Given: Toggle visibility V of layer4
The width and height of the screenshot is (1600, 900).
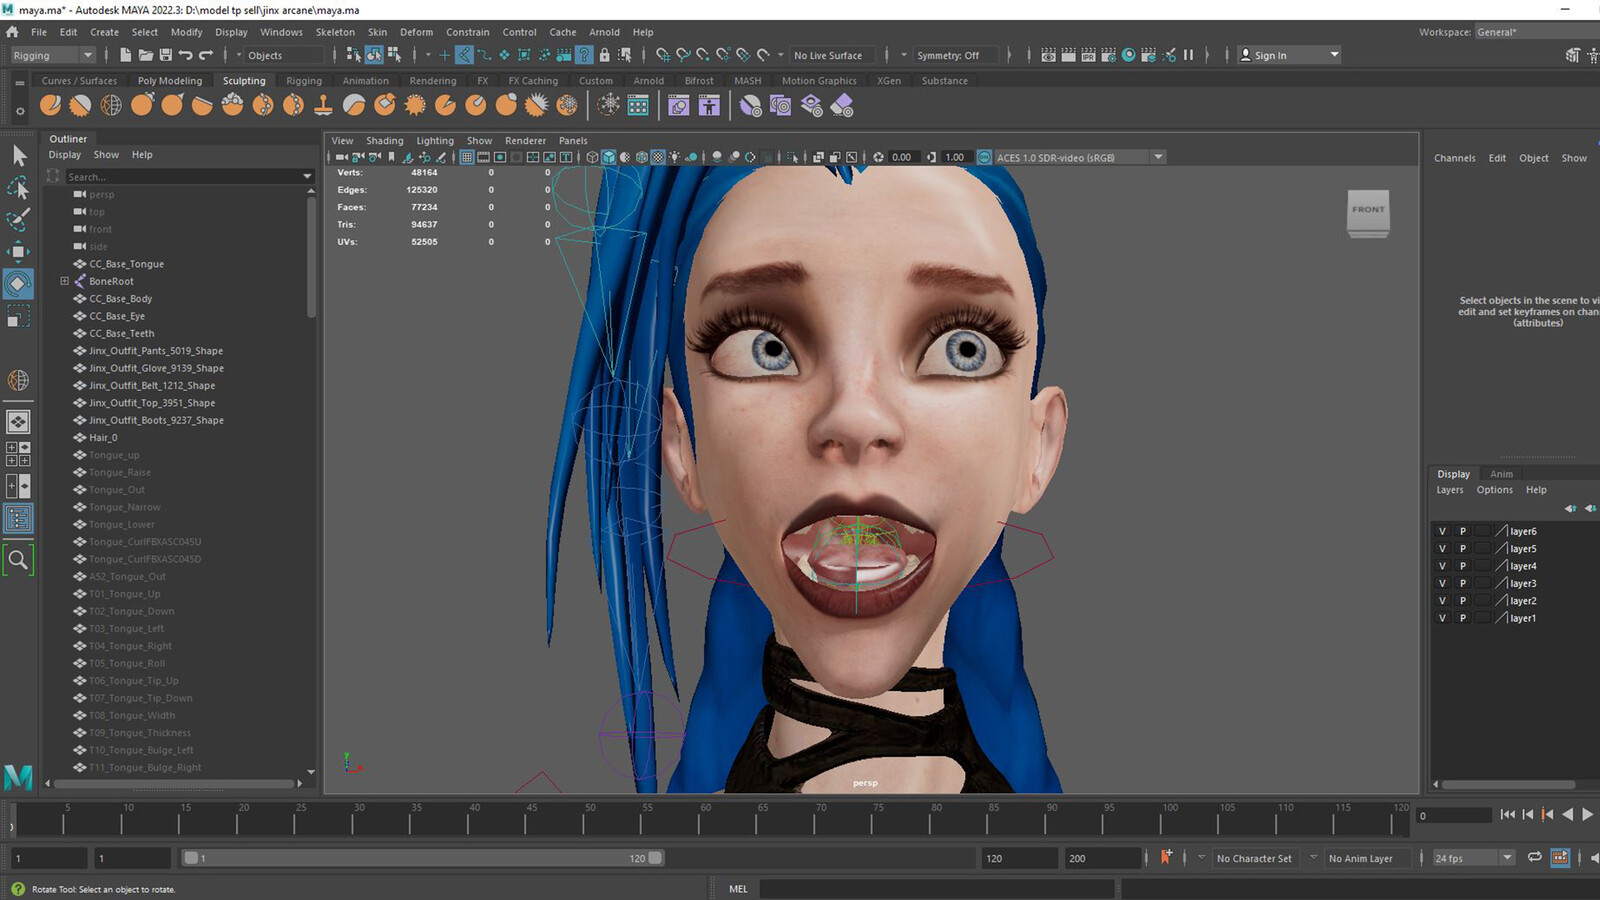Looking at the screenshot, I should coord(1442,566).
